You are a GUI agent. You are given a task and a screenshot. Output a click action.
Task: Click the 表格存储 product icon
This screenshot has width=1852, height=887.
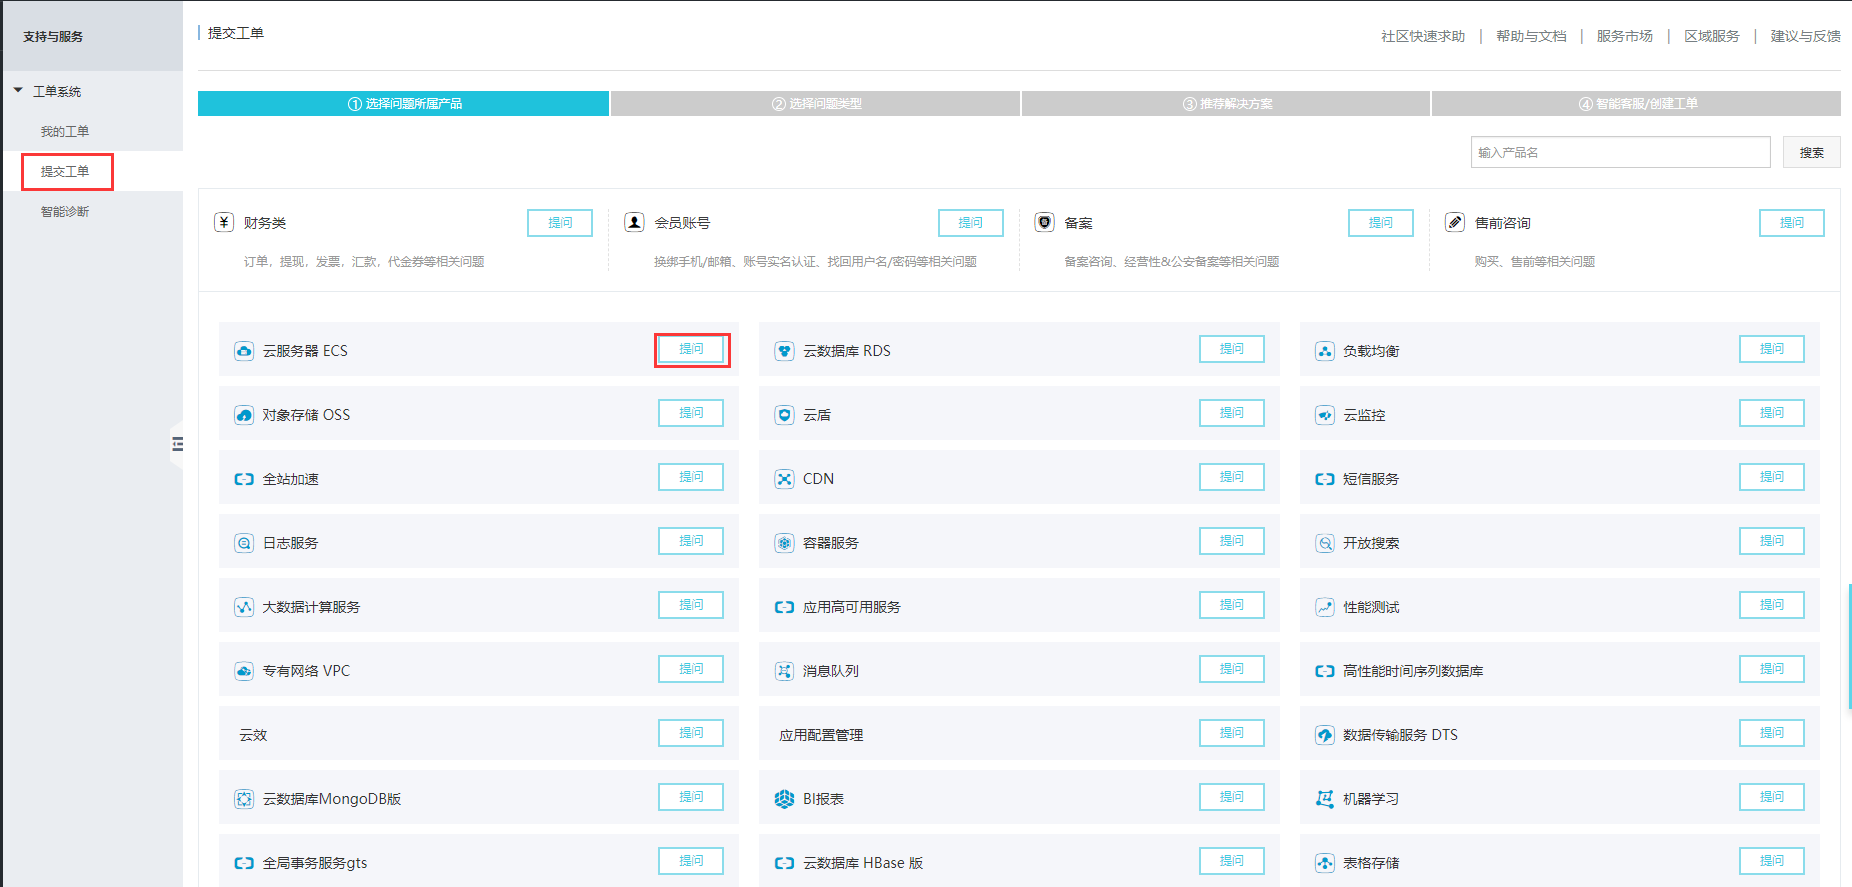click(x=1325, y=863)
